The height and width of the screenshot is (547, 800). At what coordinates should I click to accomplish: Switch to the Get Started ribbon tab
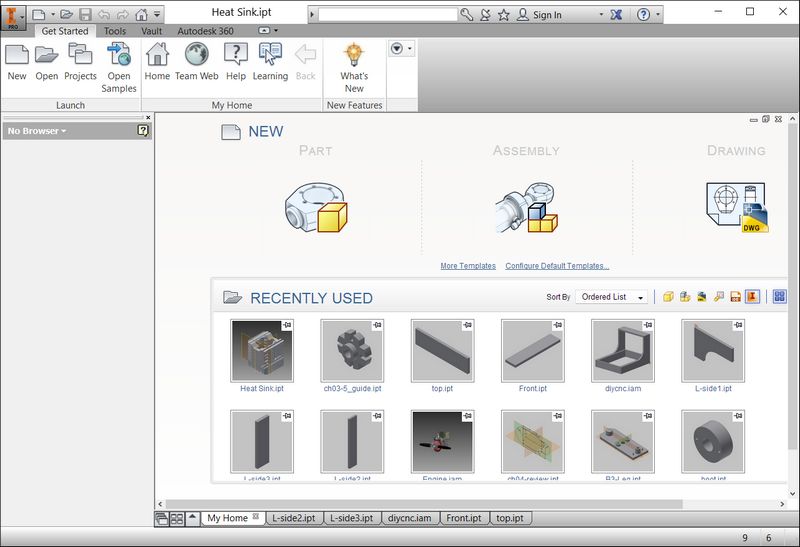pos(65,31)
